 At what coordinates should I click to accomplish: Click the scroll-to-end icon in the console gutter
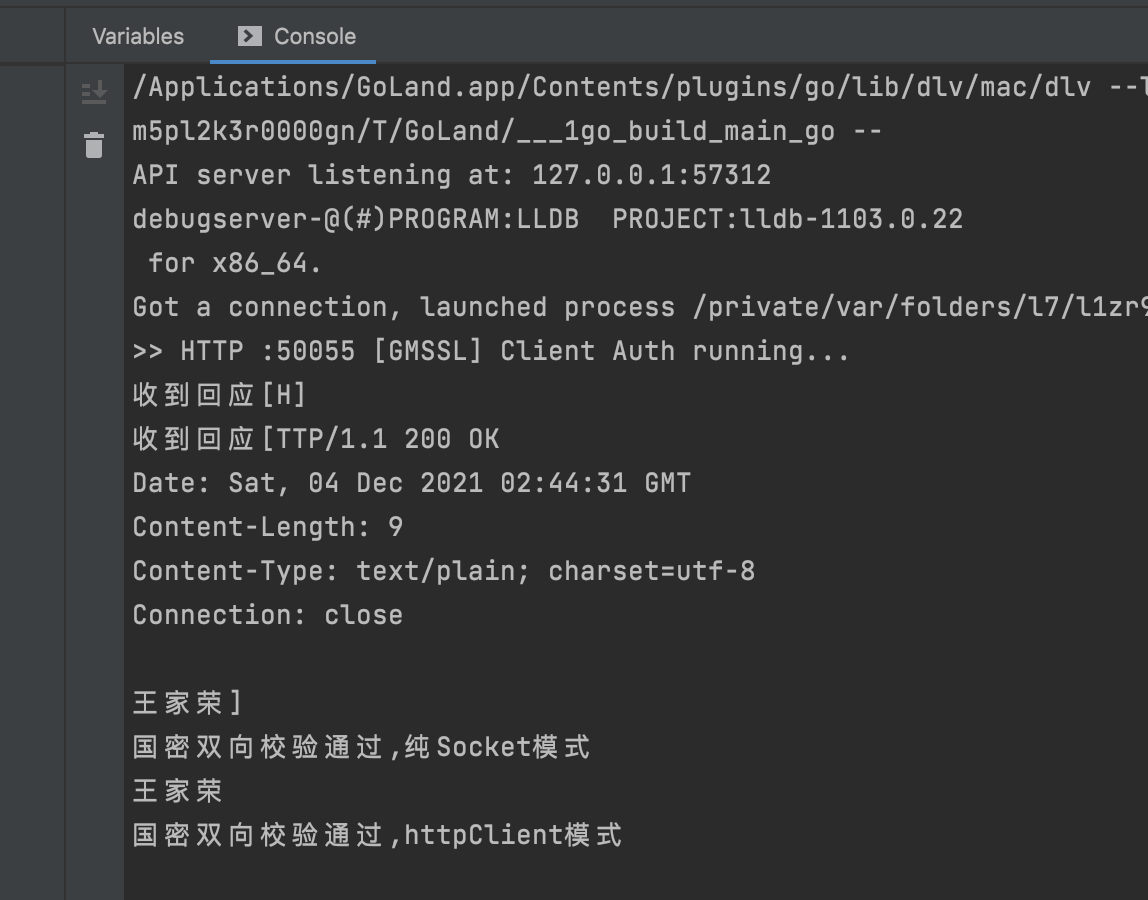pos(93,91)
